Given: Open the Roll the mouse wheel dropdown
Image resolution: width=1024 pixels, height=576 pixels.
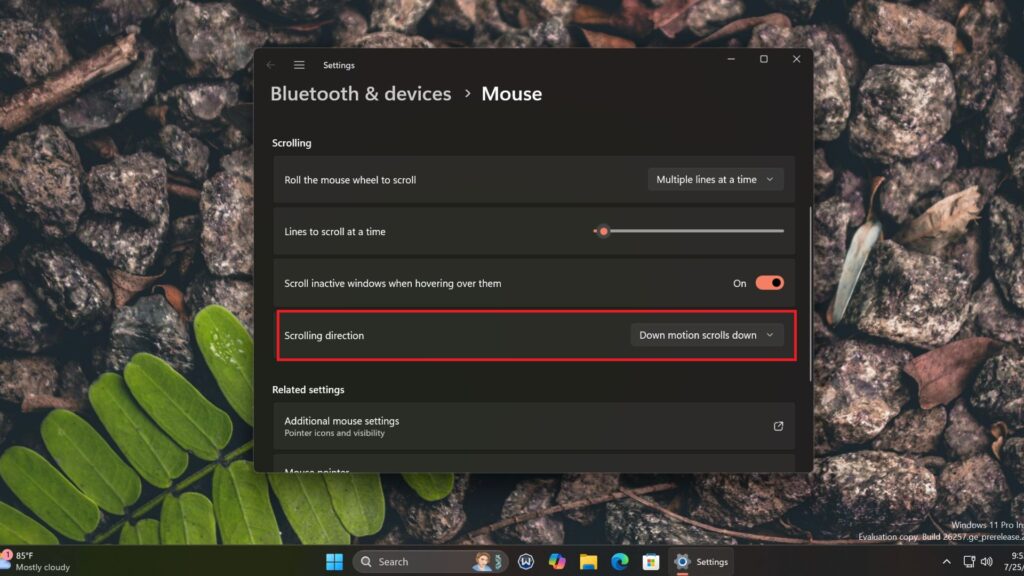Looking at the screenshot, I should (715, 179).
